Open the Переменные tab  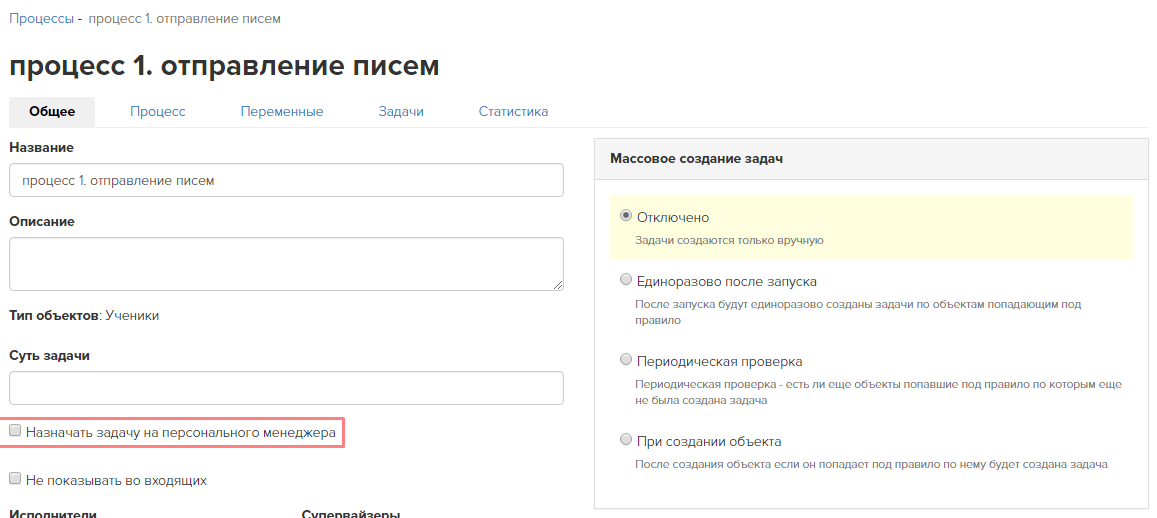pyautogui.click(x=282, y=112)
